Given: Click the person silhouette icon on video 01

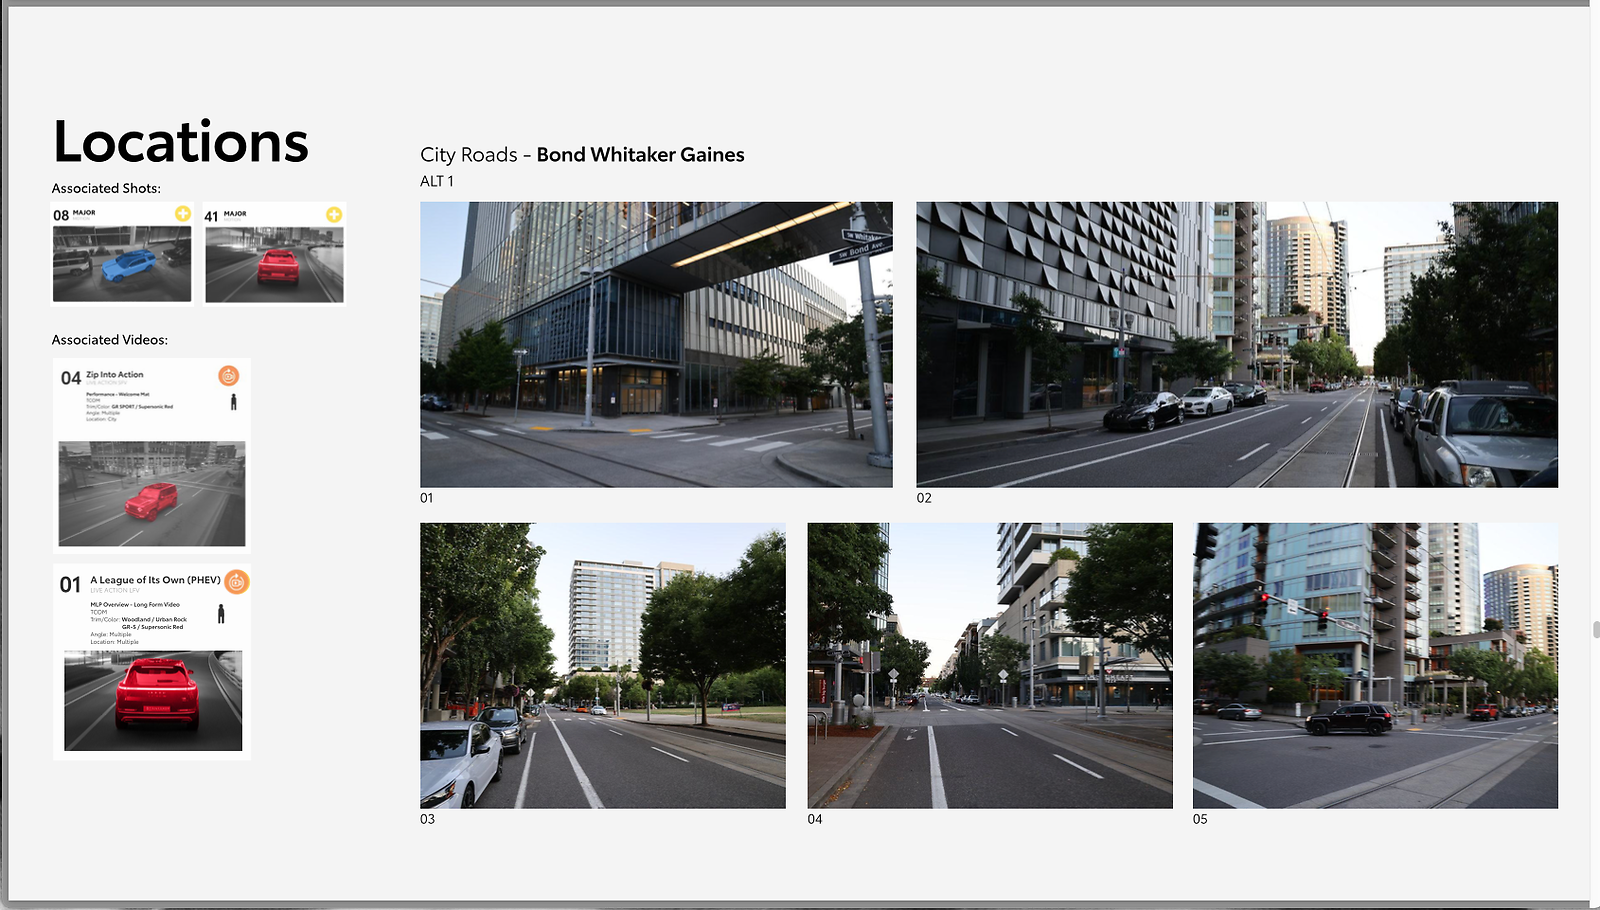Looking at the screenshot, I should 221,613.
